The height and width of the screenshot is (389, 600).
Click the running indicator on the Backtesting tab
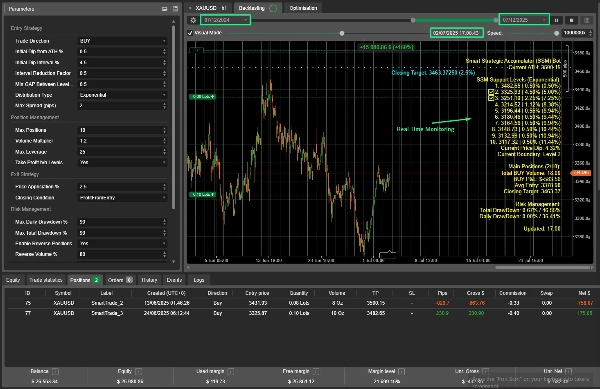pyautogui.click(x=273, y=8)
